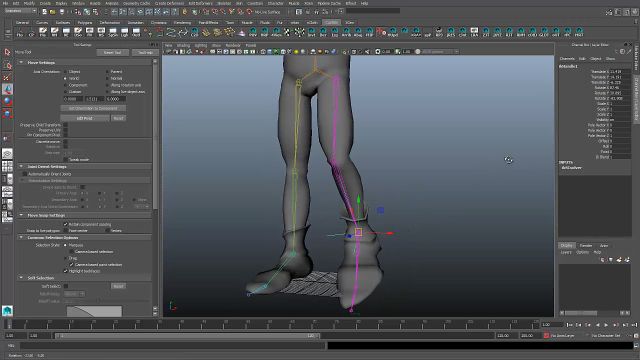Screen dimensions: 640x360
Task: Click the viewport select camera icon
Action: click(x=168, y=52)
